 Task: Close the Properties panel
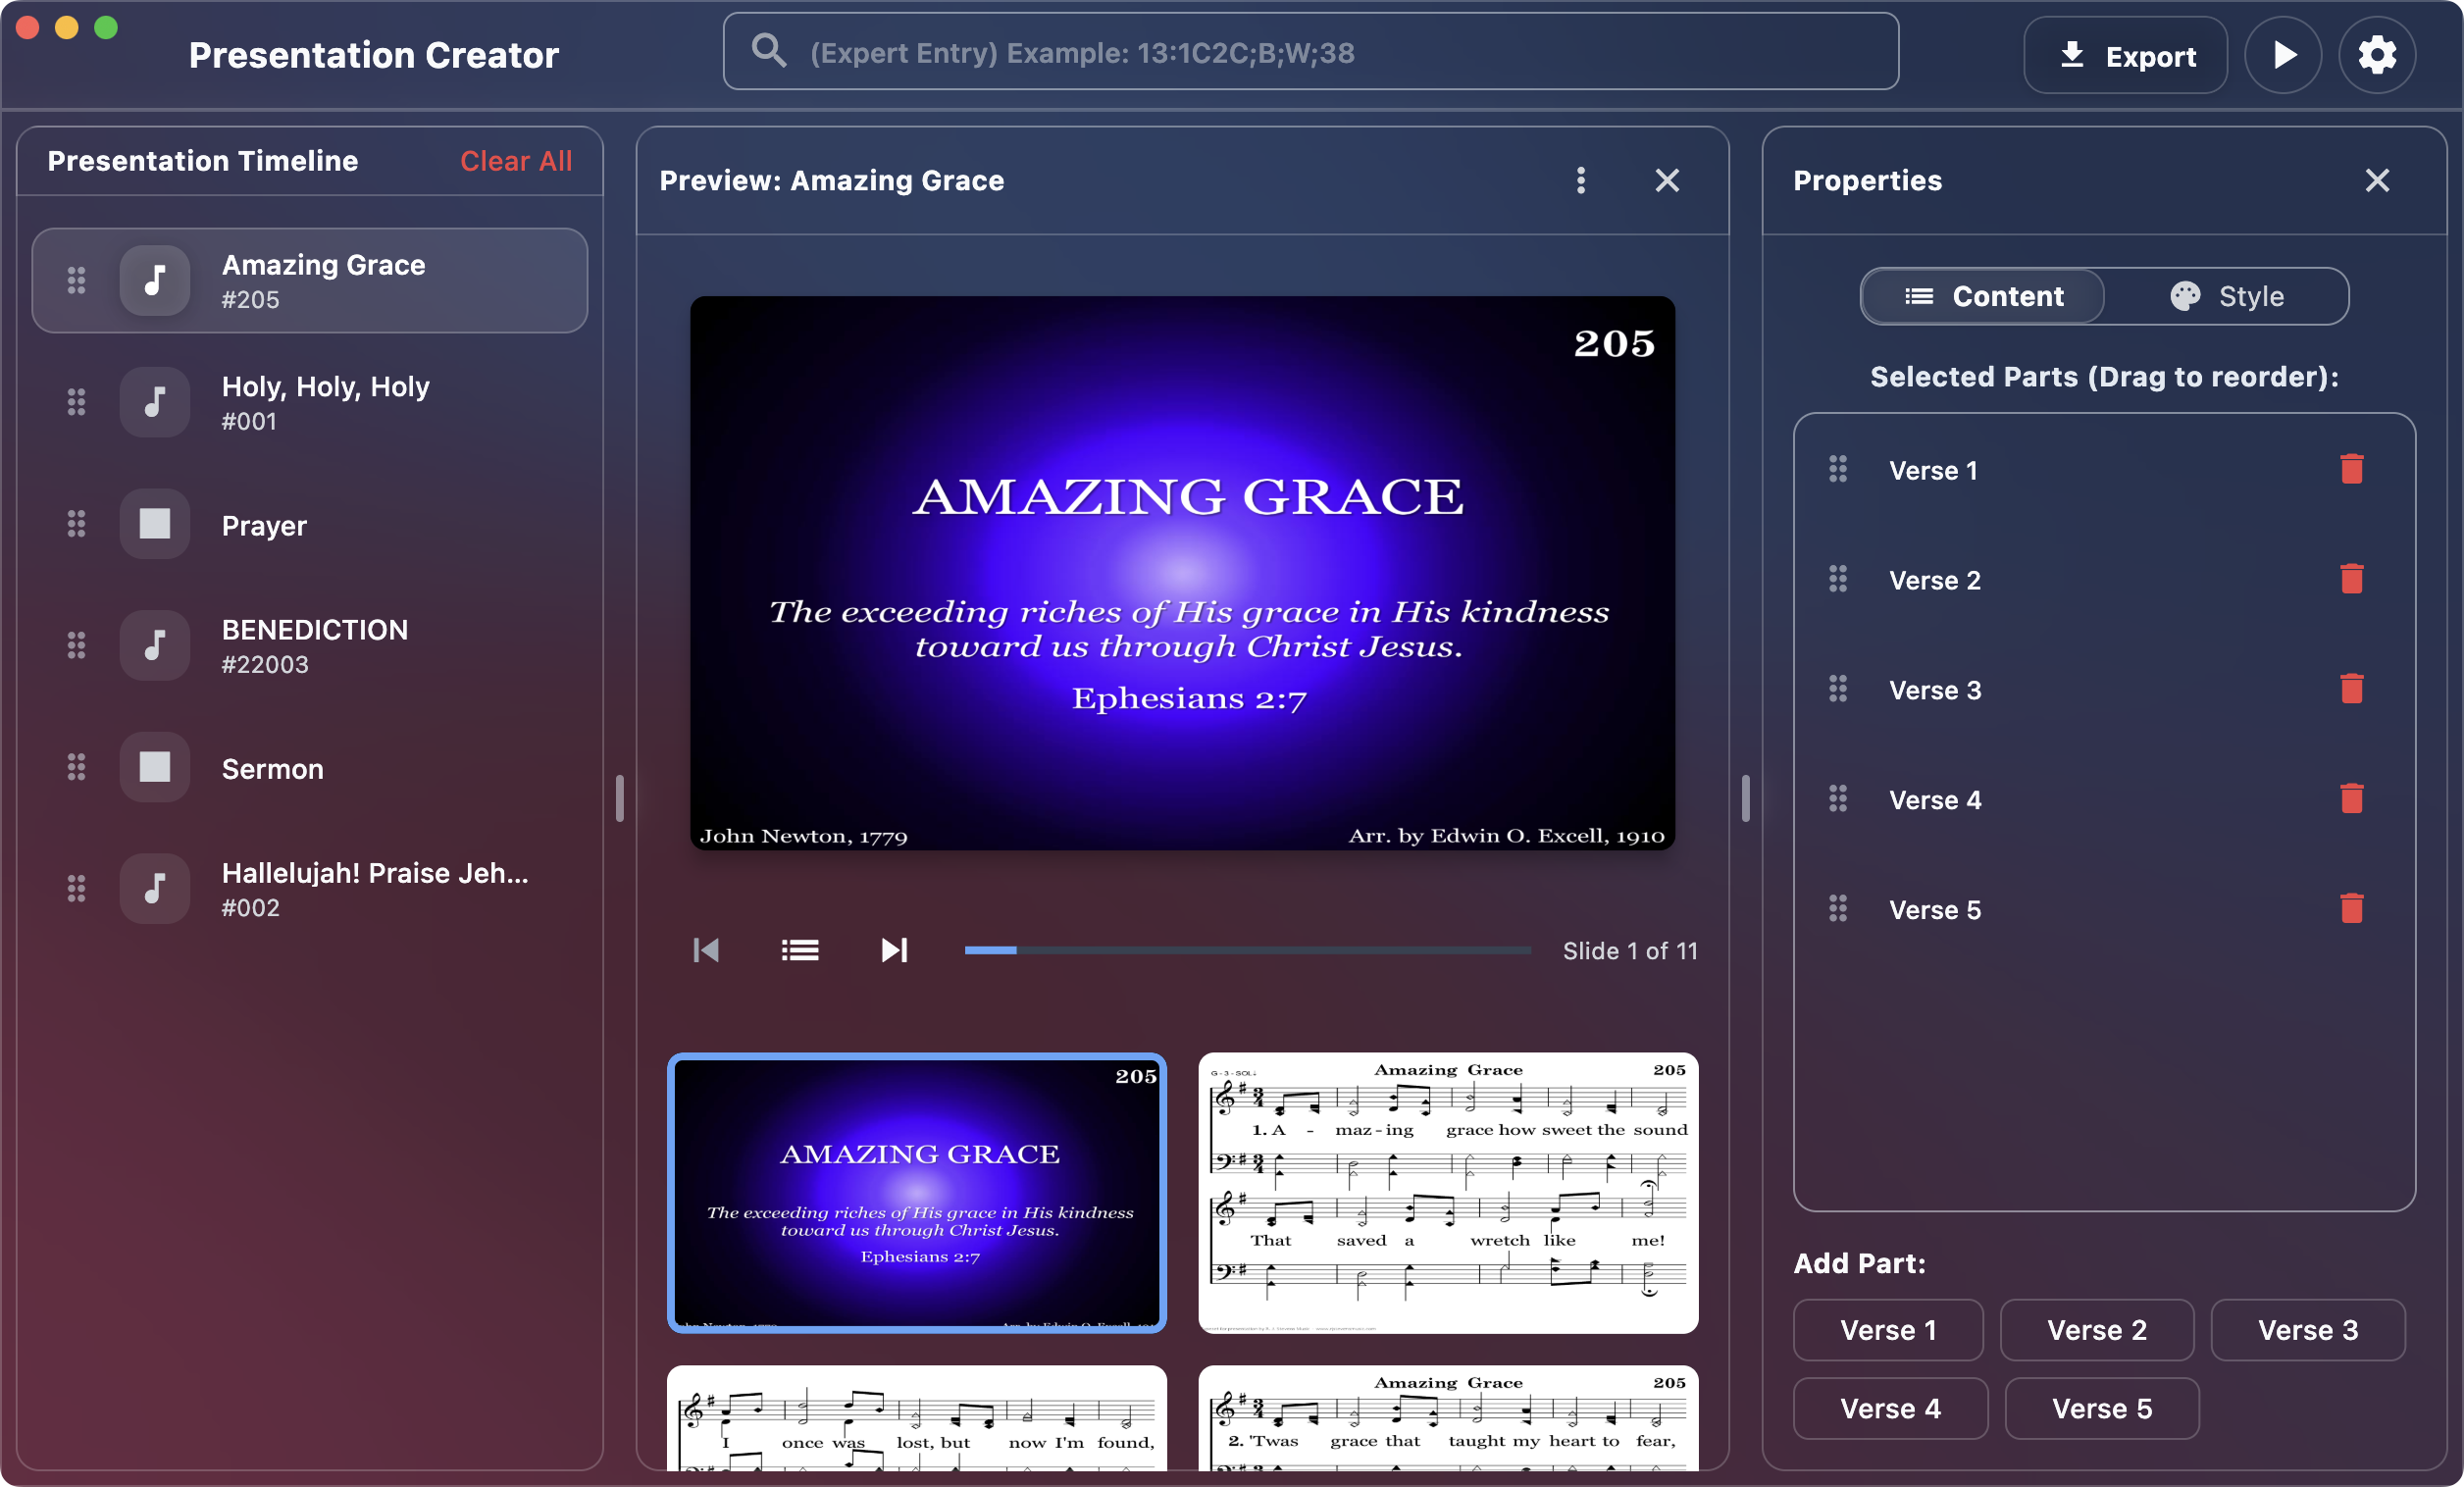tap(2378, 181)
